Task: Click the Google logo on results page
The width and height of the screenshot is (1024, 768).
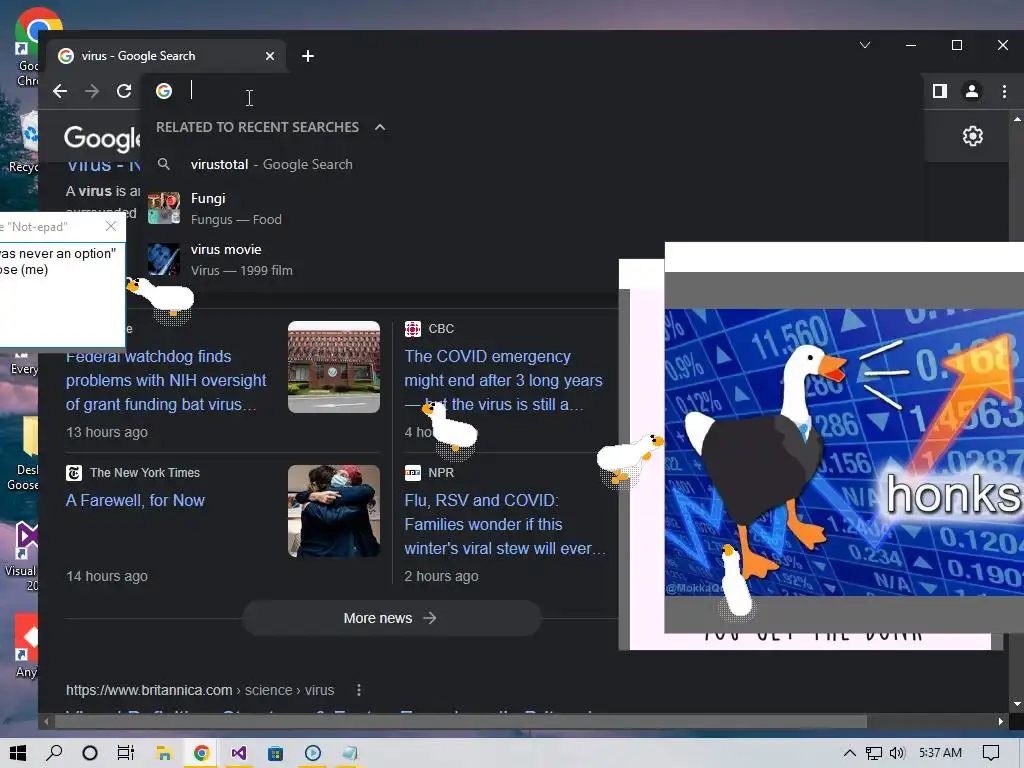Action: click(103, 138)
